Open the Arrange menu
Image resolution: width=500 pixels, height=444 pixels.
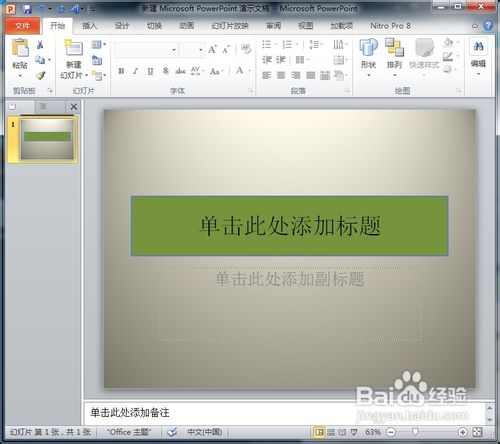click(394, 57)
